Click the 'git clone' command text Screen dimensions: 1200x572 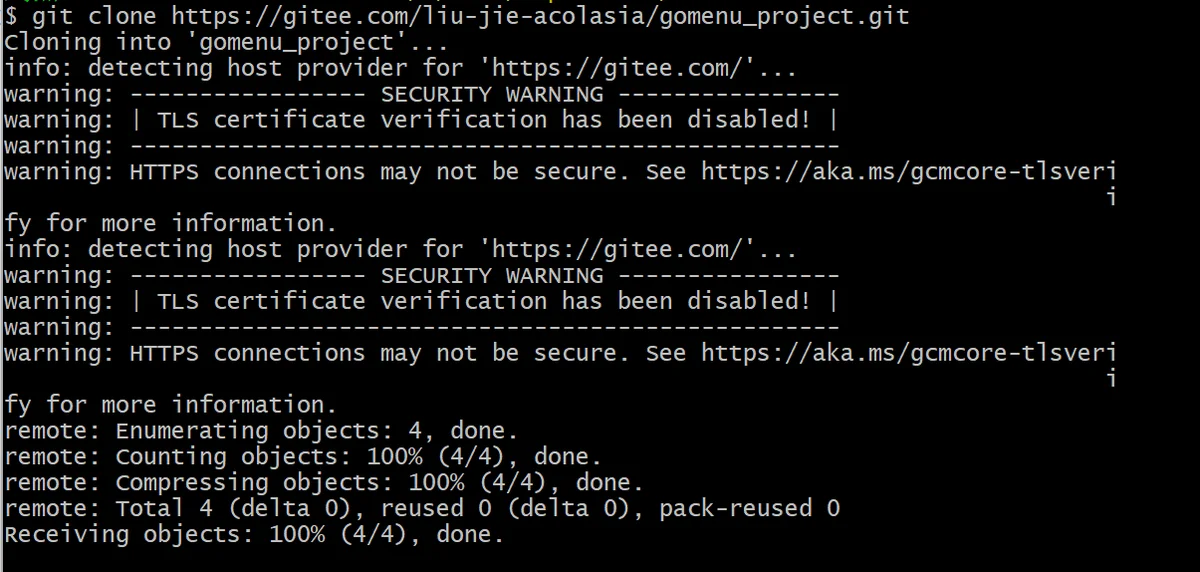point(96,17)
